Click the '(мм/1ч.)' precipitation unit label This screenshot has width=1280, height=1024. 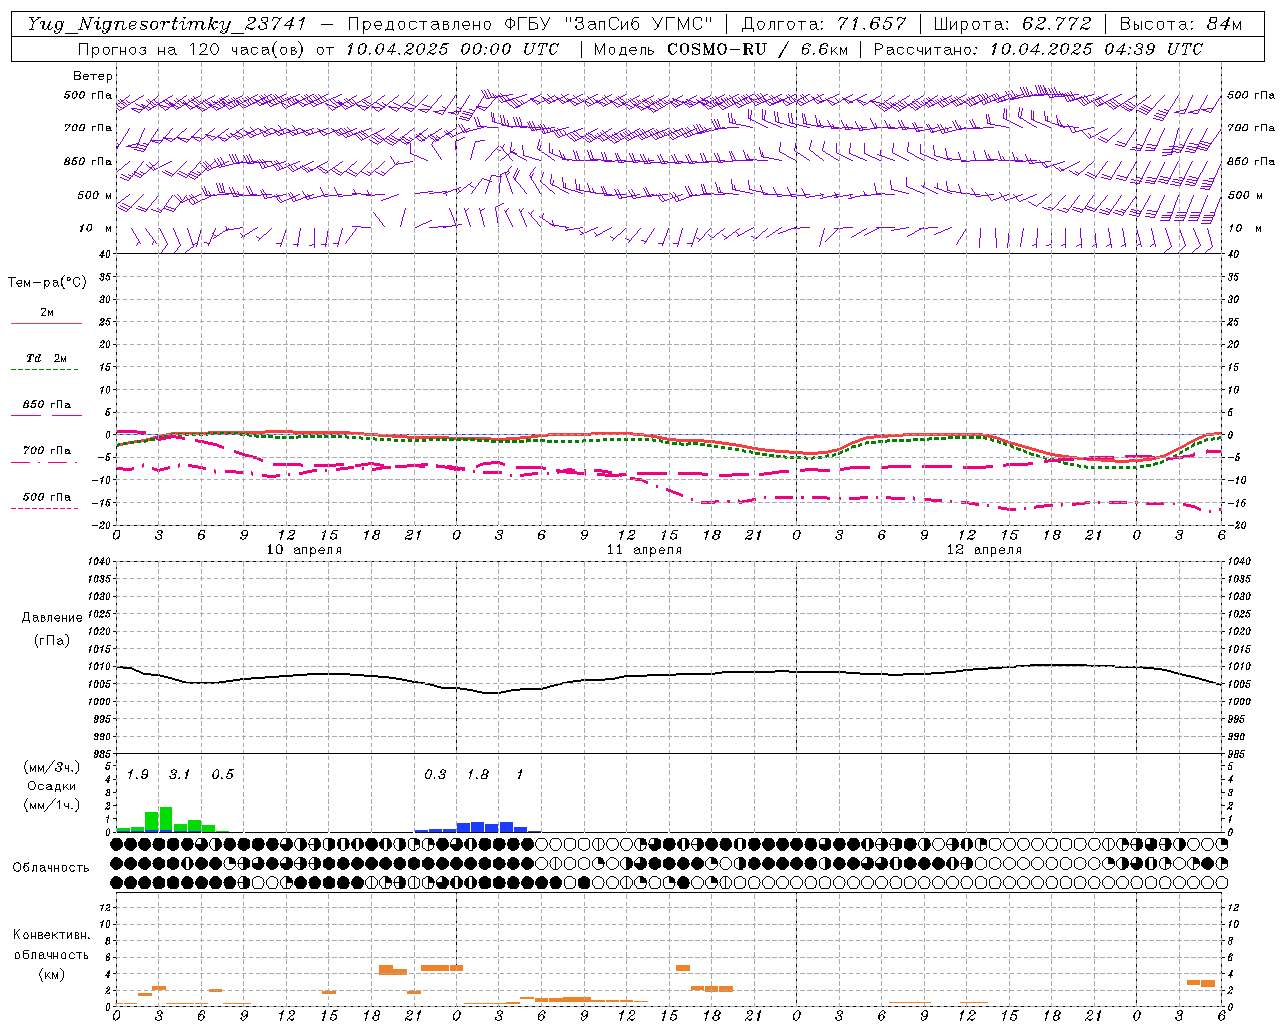[52, 805]
